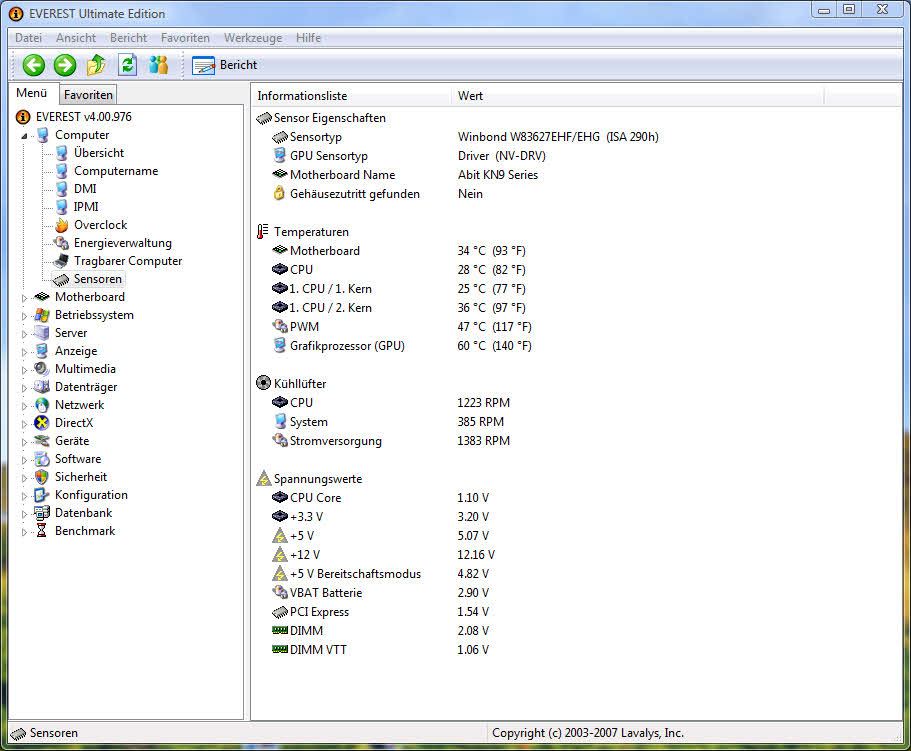Select EVEREST v4.00.976 root item

(84, 117)
